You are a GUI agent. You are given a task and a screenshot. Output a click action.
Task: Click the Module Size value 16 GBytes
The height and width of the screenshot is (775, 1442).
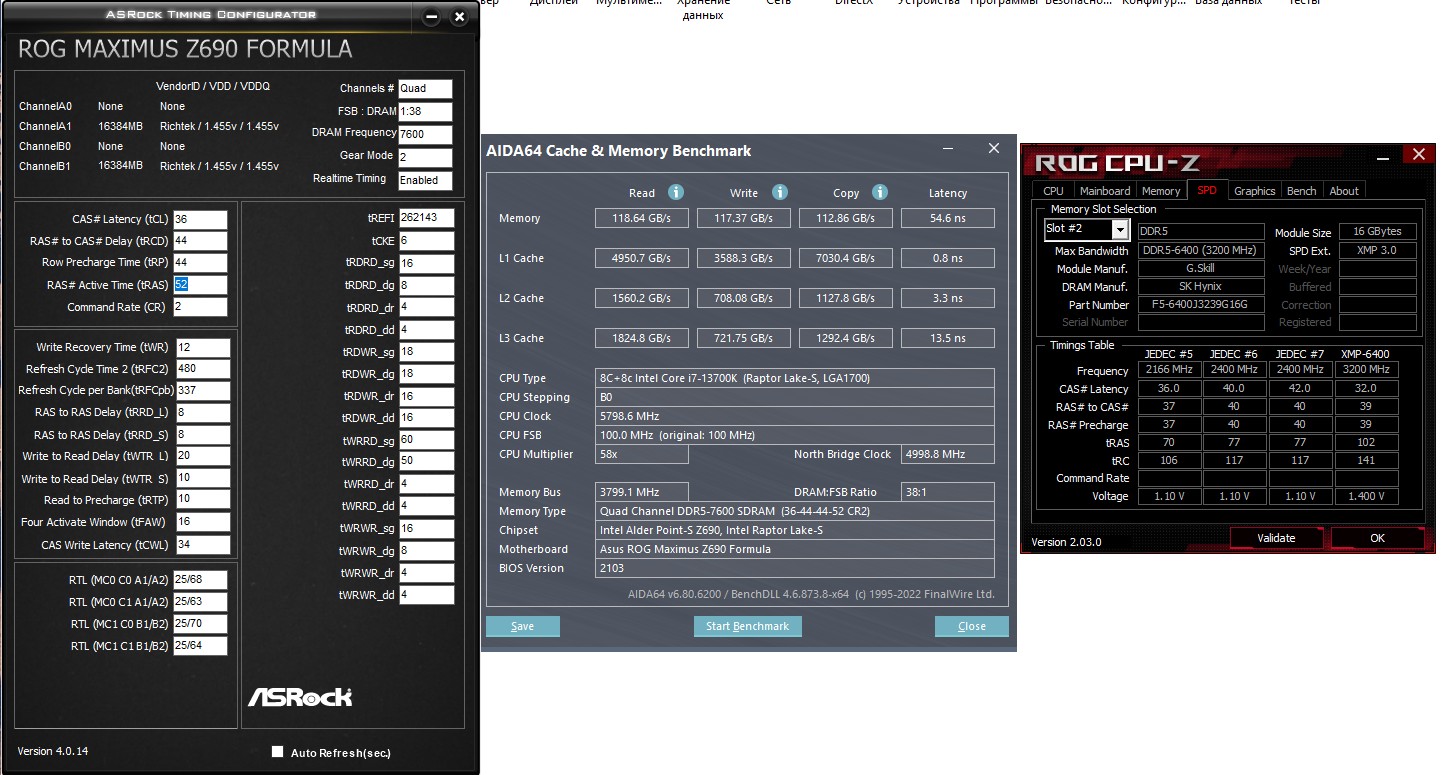pyautogui.click(x=1378, y=232)
